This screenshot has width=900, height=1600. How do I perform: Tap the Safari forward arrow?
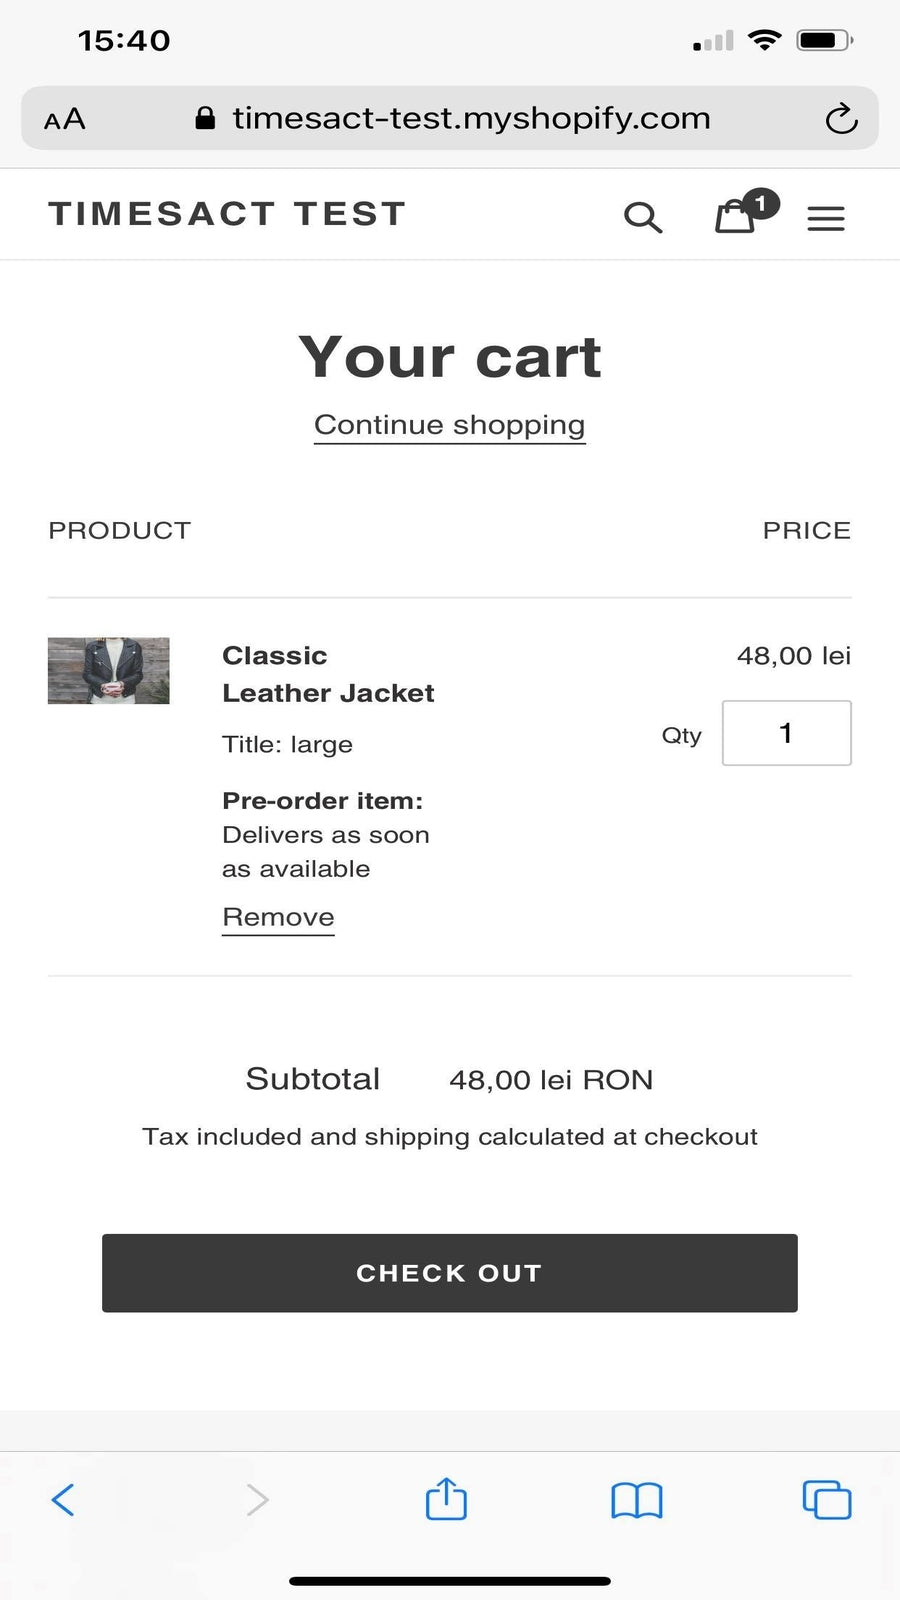(257, 1499)
